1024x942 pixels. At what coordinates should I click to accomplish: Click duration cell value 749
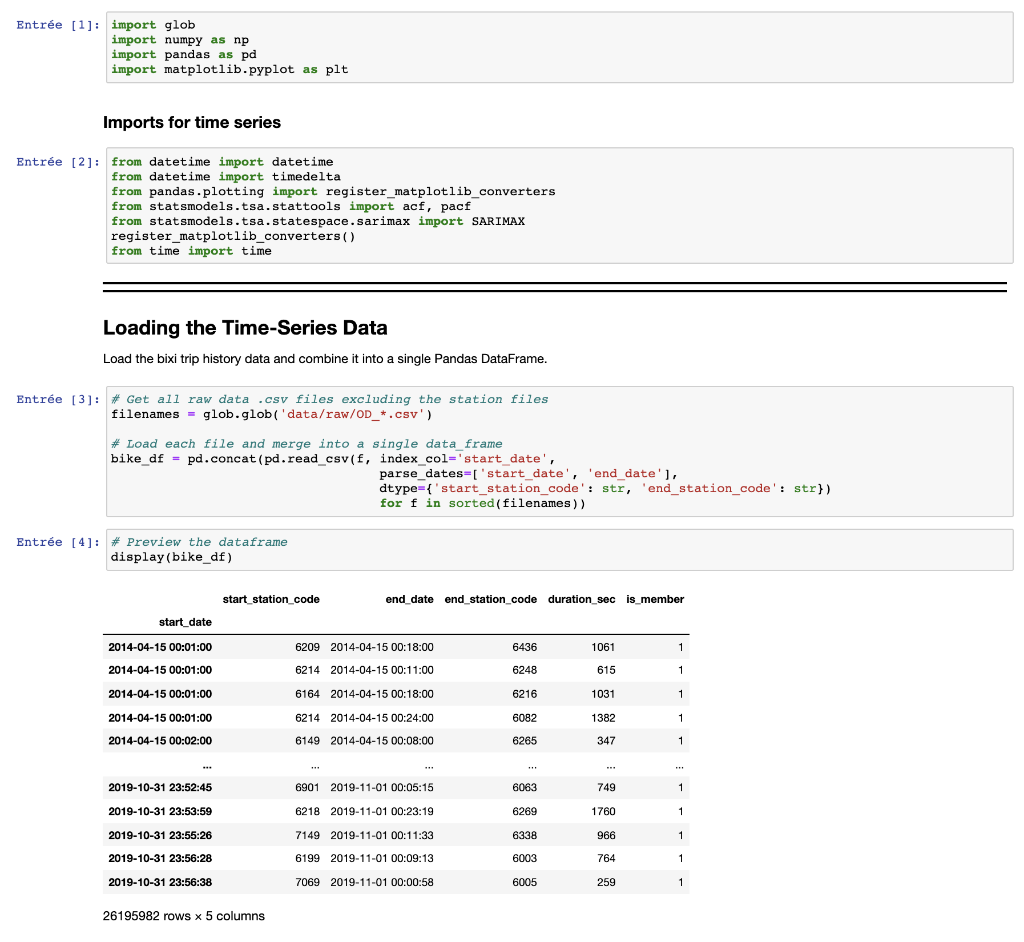(606, 788)
